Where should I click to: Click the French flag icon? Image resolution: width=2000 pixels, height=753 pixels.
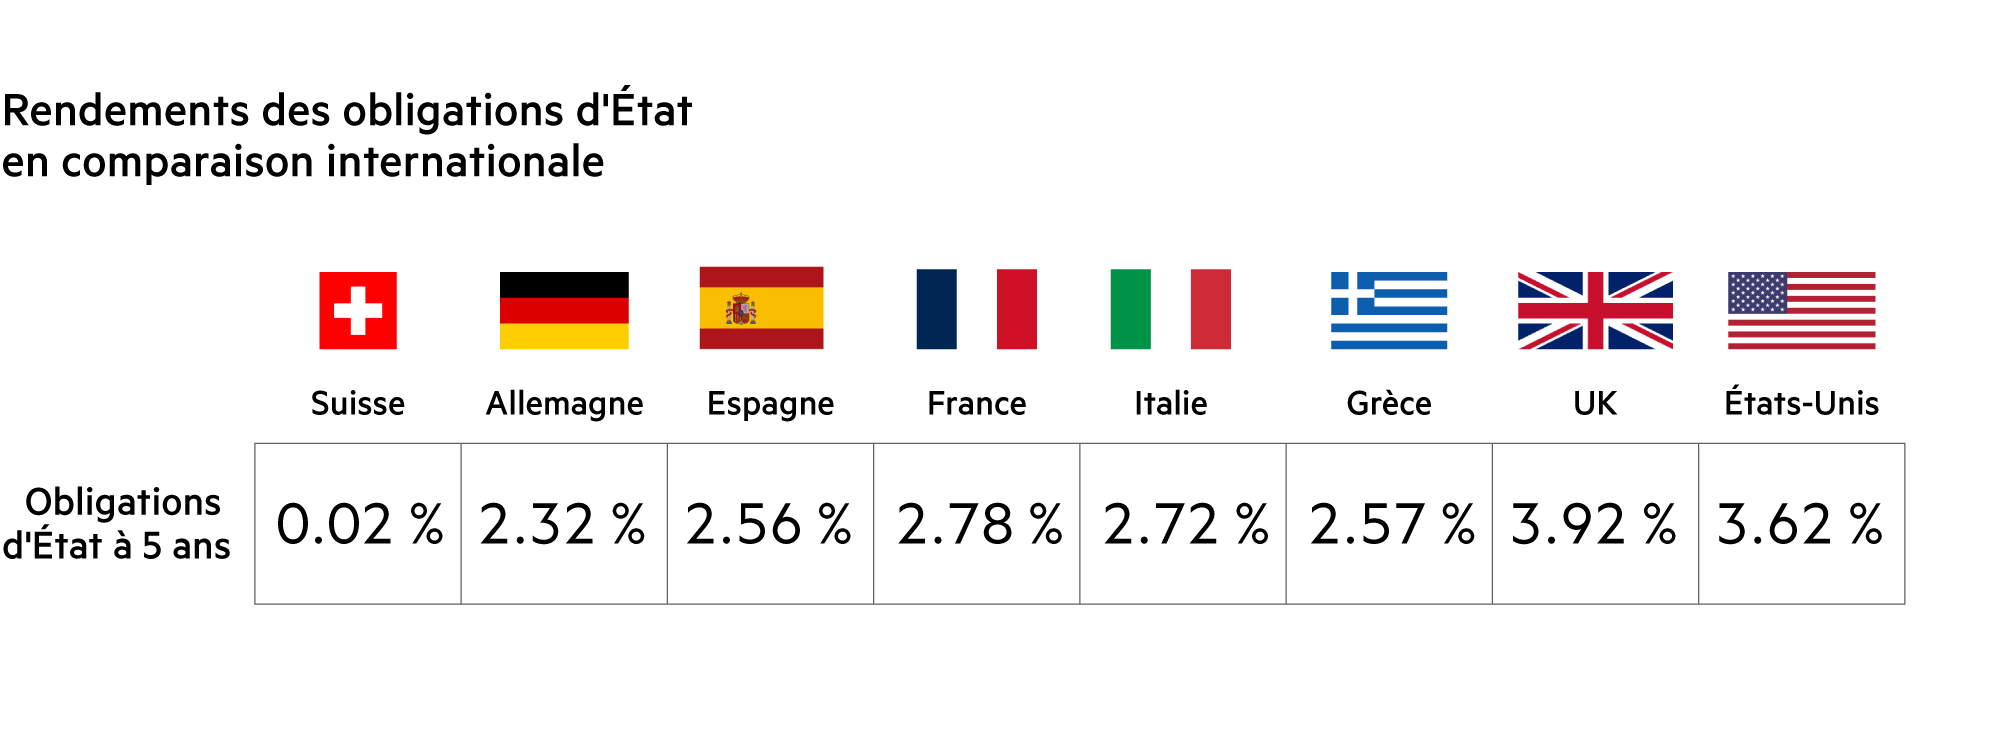point(976,309)
